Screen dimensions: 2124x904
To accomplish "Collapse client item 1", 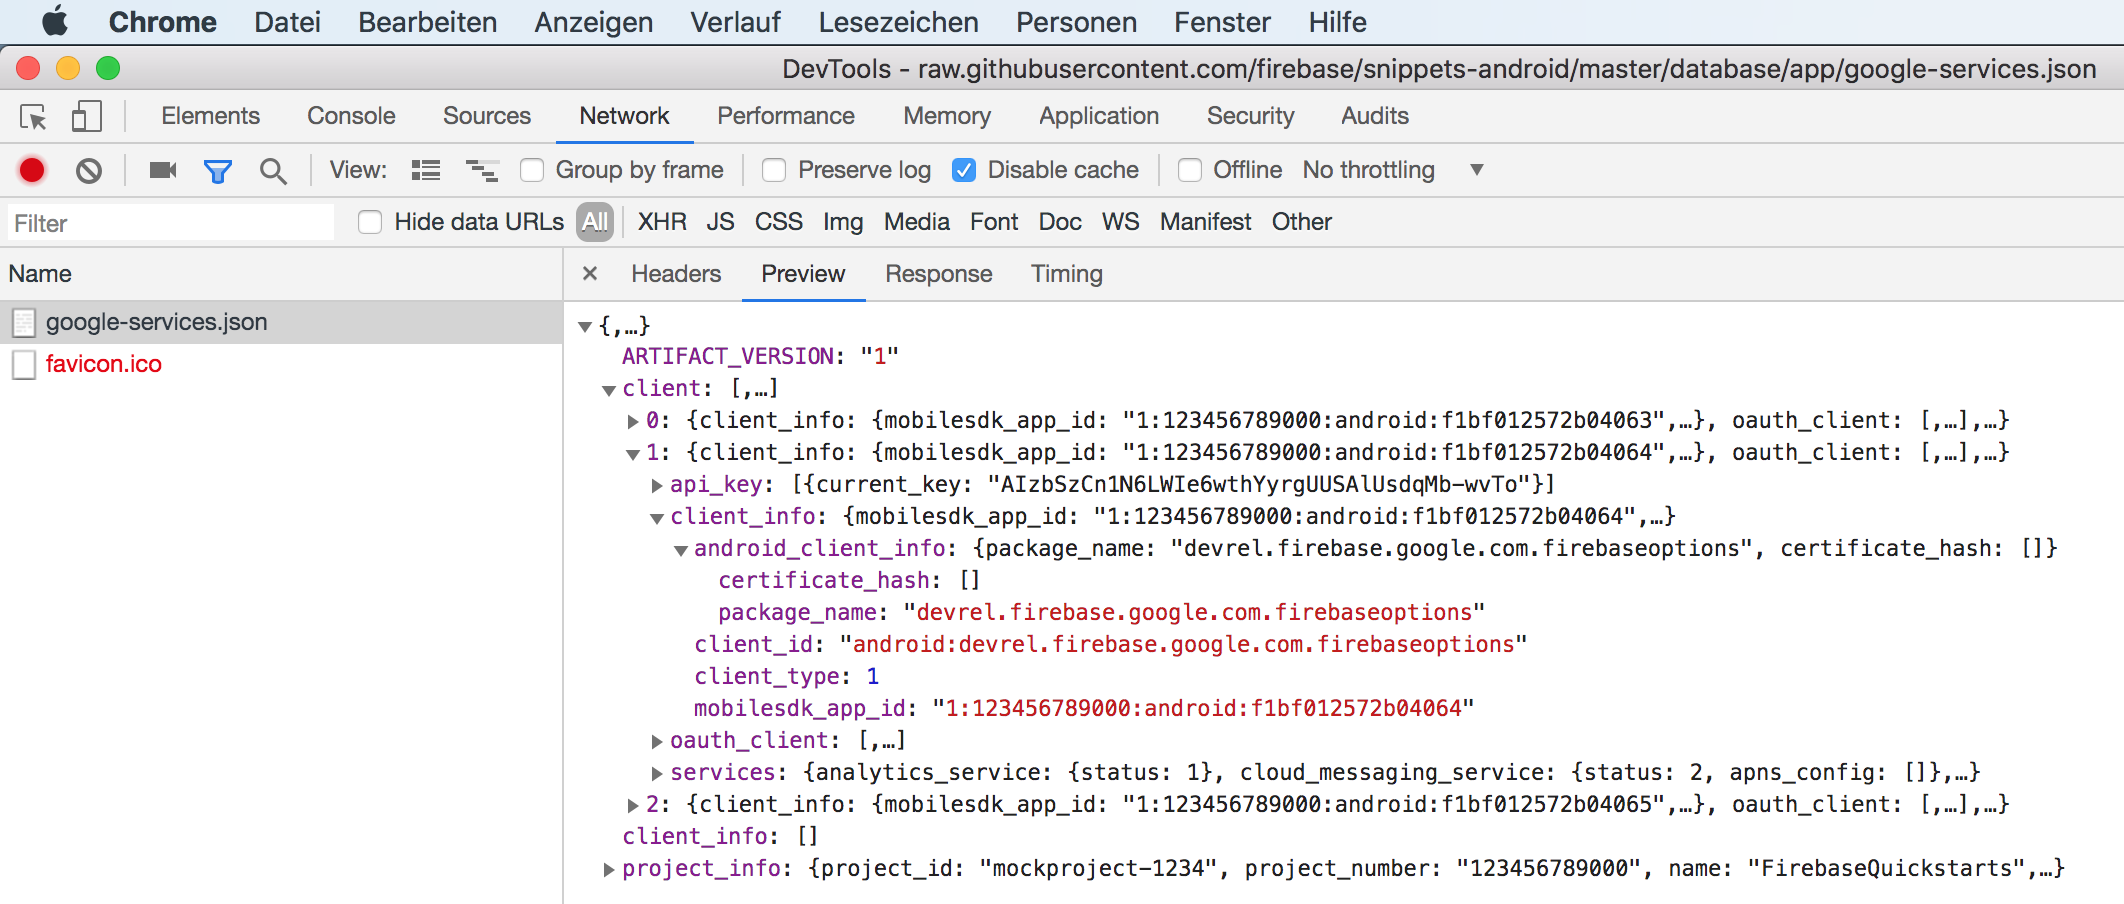I will click(633, 454).
